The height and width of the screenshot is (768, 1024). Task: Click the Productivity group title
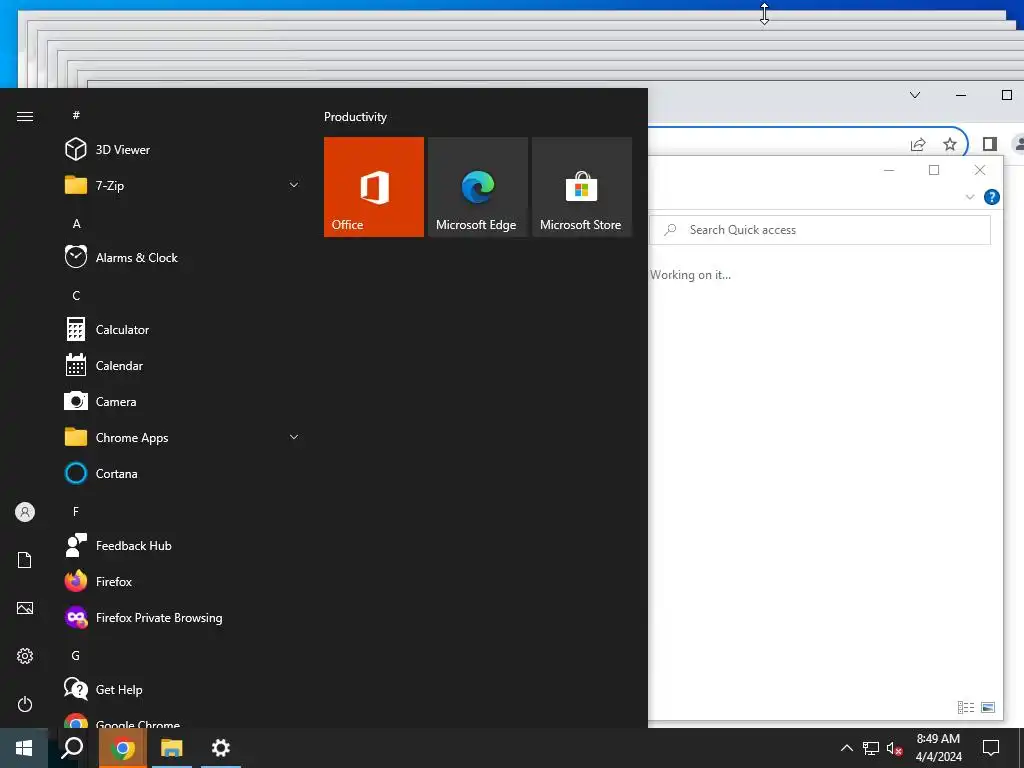point(355,117)
